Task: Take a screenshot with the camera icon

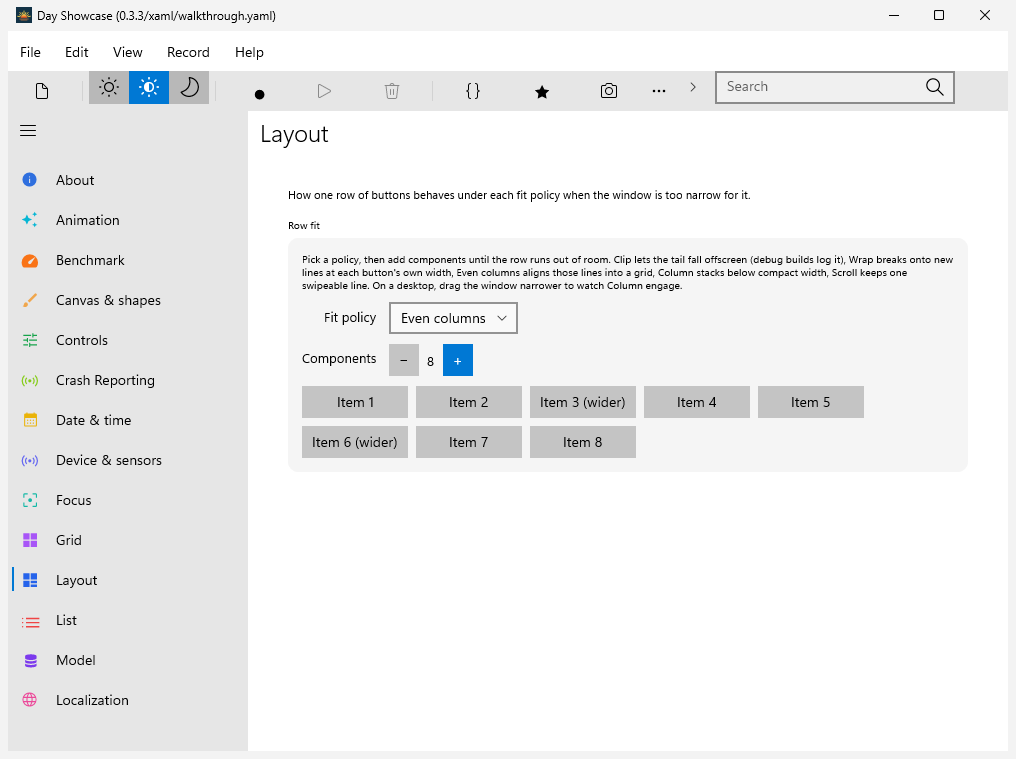Action: tap(608, 91)
